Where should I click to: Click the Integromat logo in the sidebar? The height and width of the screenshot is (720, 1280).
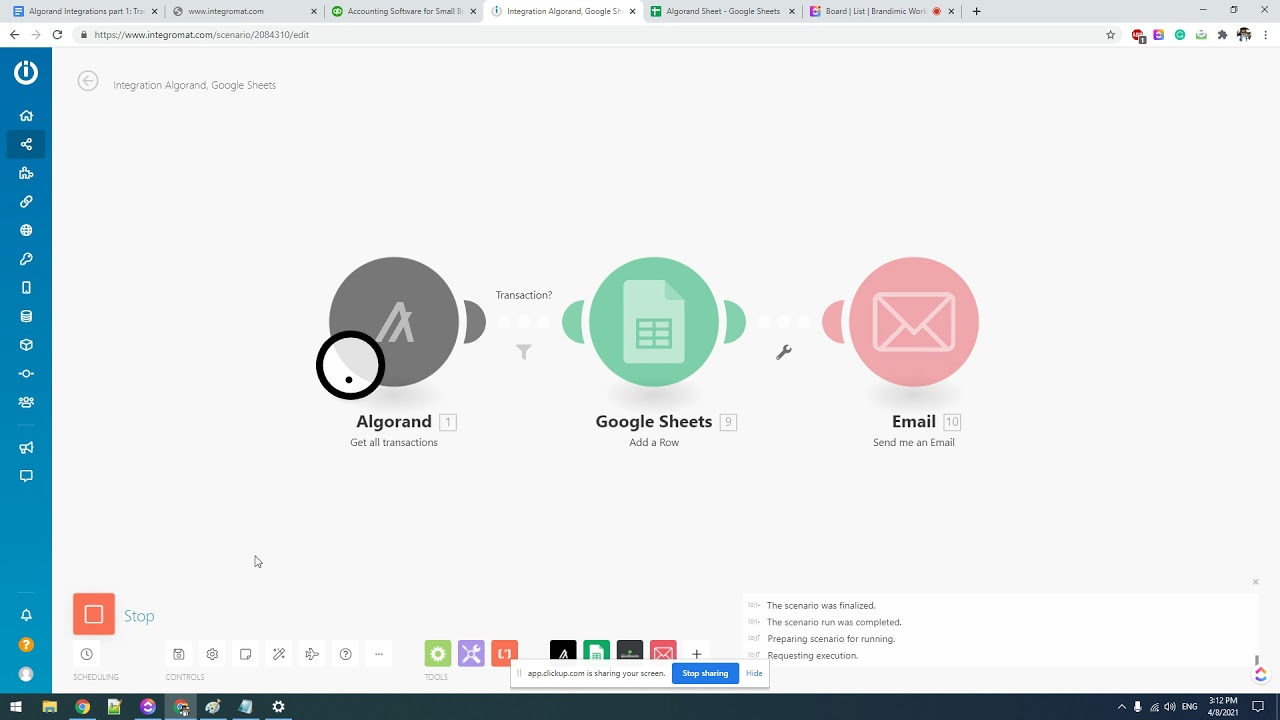(26, 72)
